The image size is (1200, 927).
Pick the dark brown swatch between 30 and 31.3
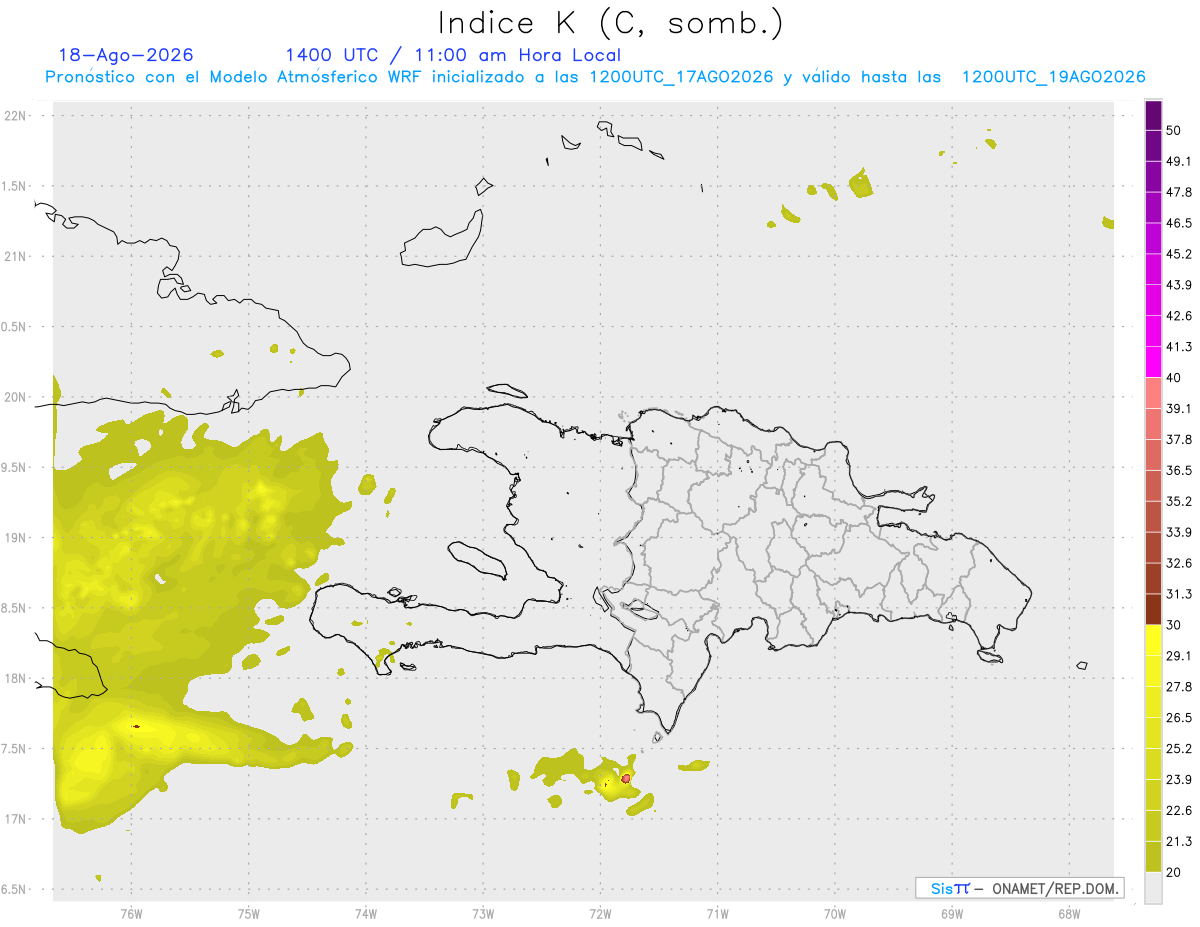pos(1154,610)
